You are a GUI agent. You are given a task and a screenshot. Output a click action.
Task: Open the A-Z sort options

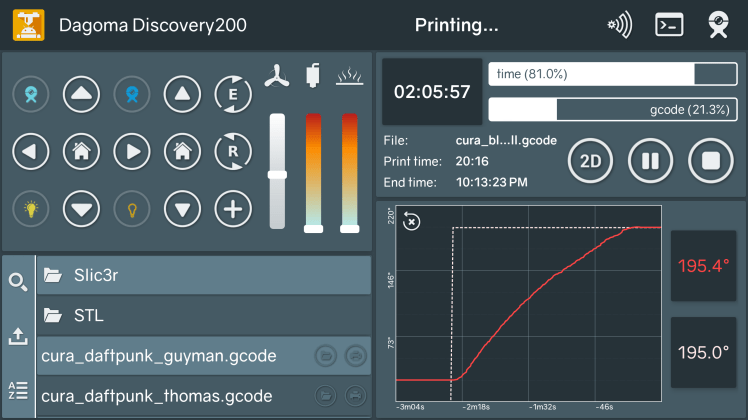click(x=18, y=391)
